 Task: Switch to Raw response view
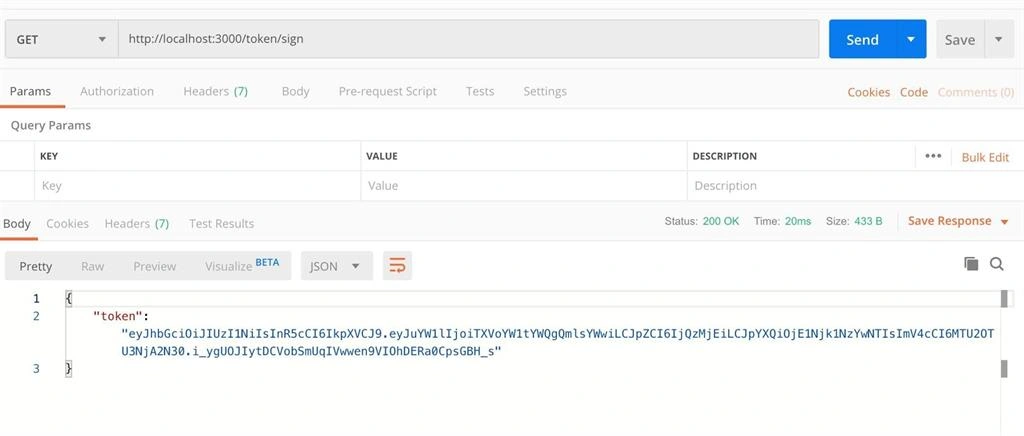[x=92, y=266]
